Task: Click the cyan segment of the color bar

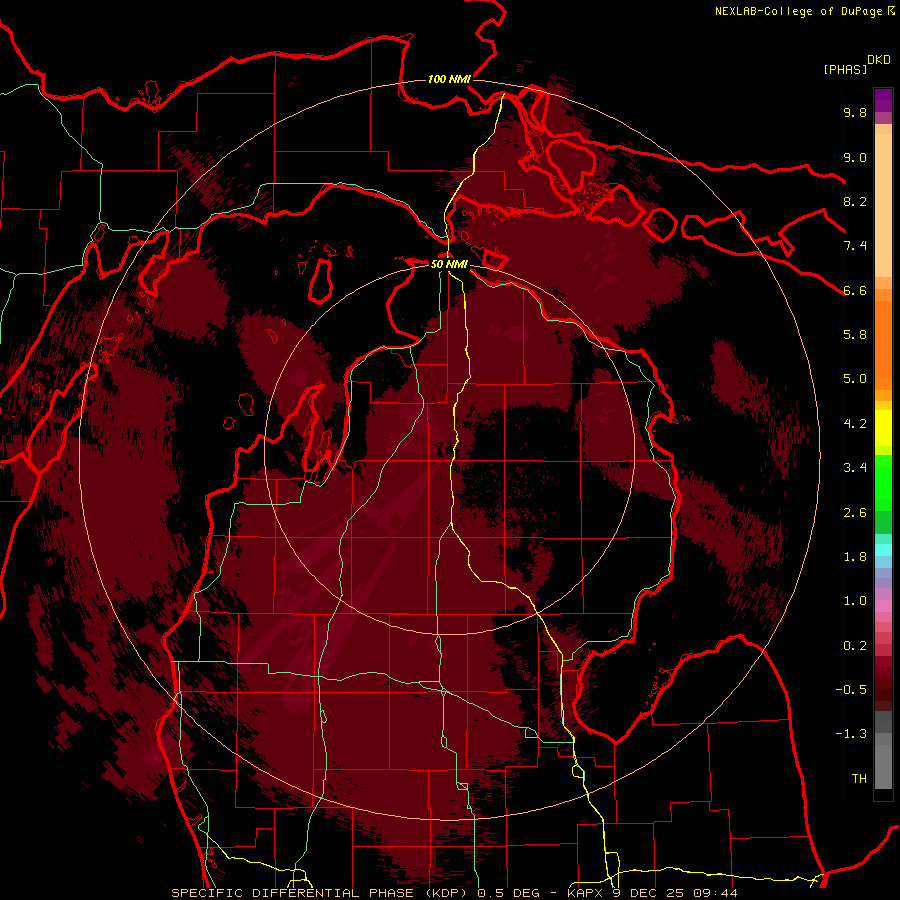Action: [x=883, y=549]
